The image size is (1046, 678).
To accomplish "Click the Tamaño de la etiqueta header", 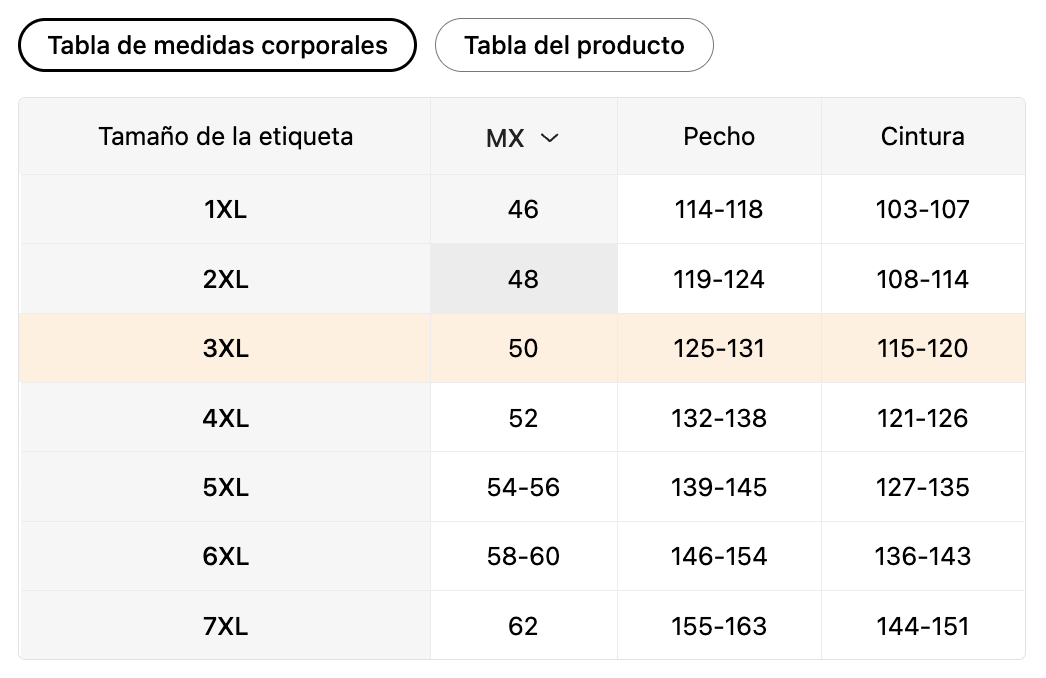I will pos(225,136).
